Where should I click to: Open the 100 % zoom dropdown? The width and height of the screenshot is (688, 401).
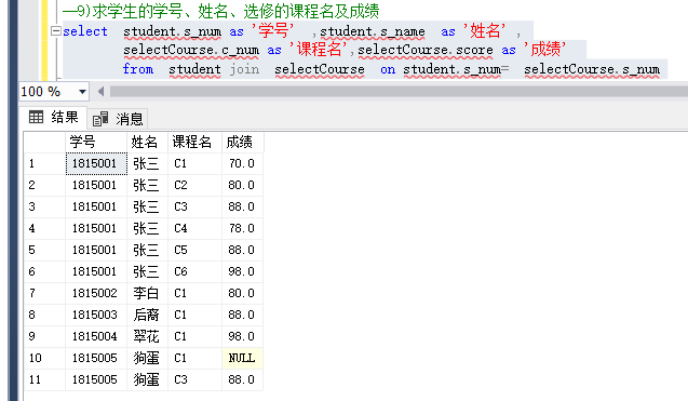pos(82,92)
